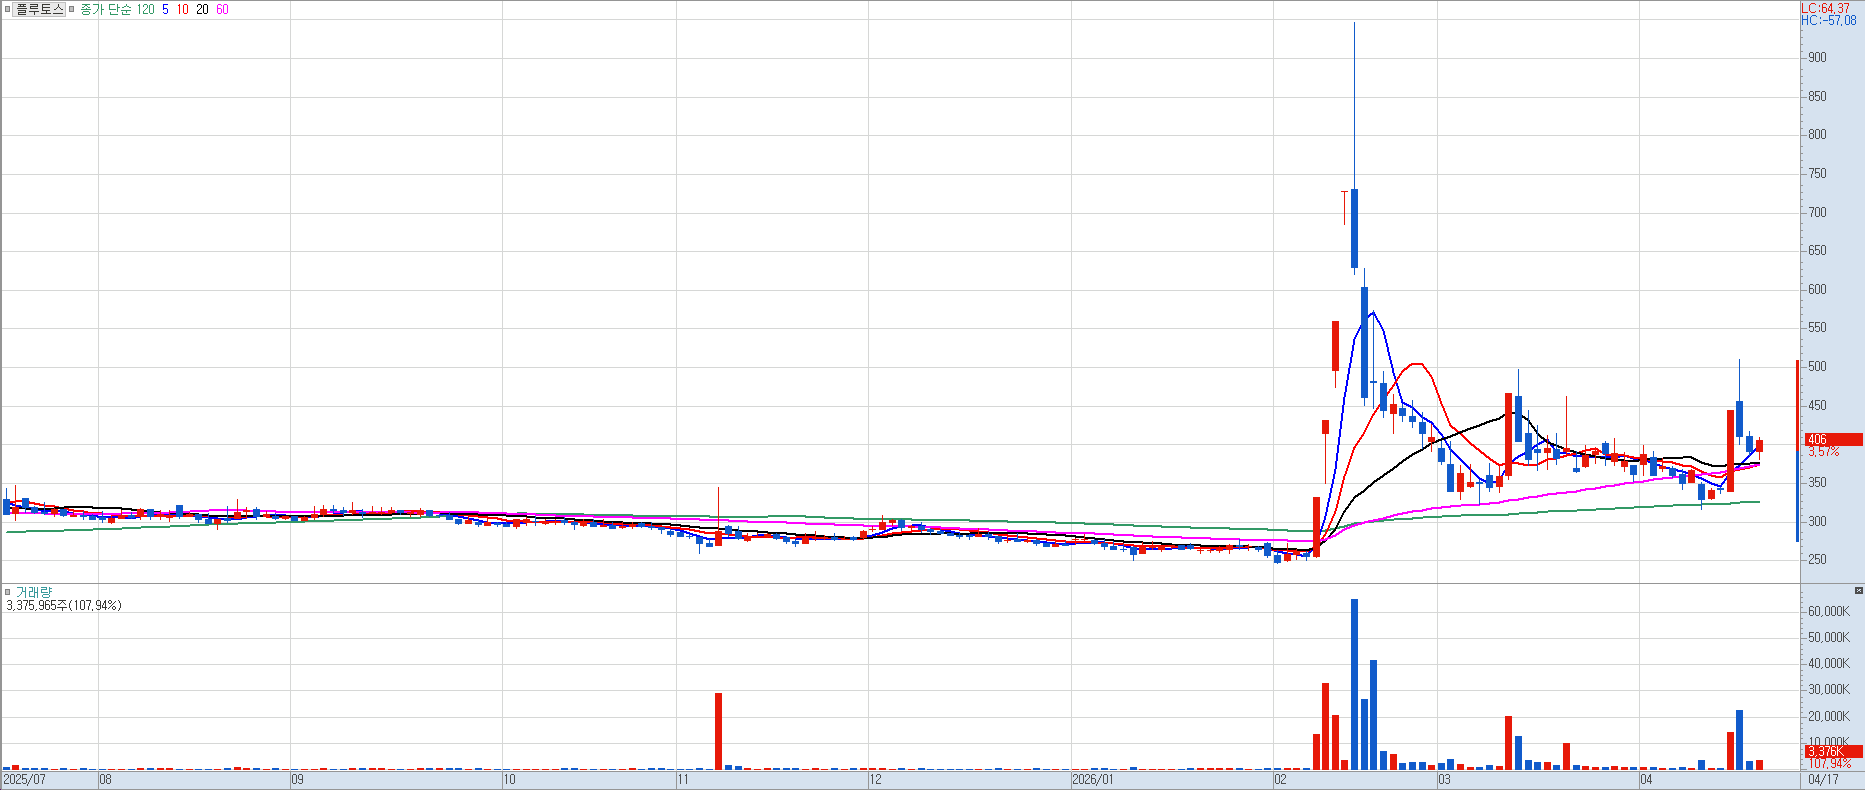The height and width of the screenshot is (790, 1865).
Task: Click the 09 month label on time axis
Action: tap(297, 779)
